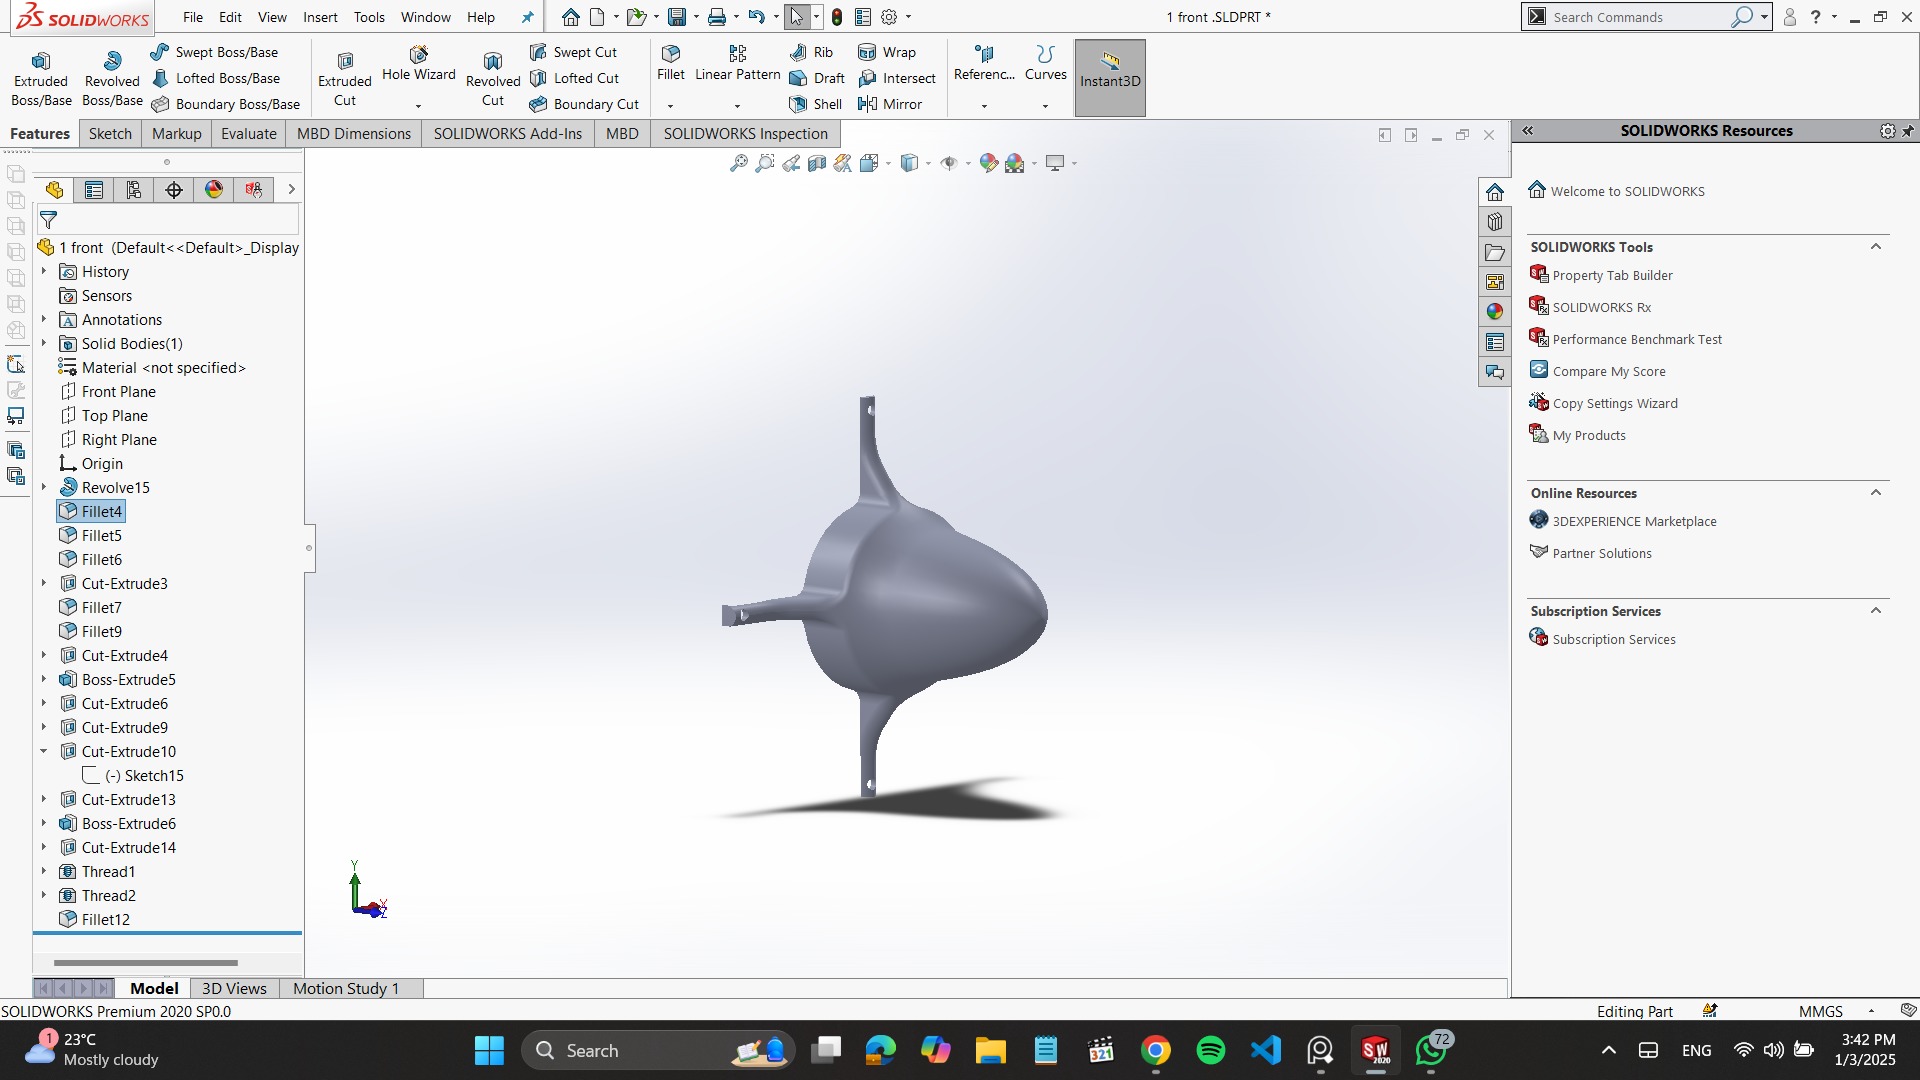Screen dimensions: 1920x1080
Task: Select the Fillet tool
Action: click(x=671, y=54)
